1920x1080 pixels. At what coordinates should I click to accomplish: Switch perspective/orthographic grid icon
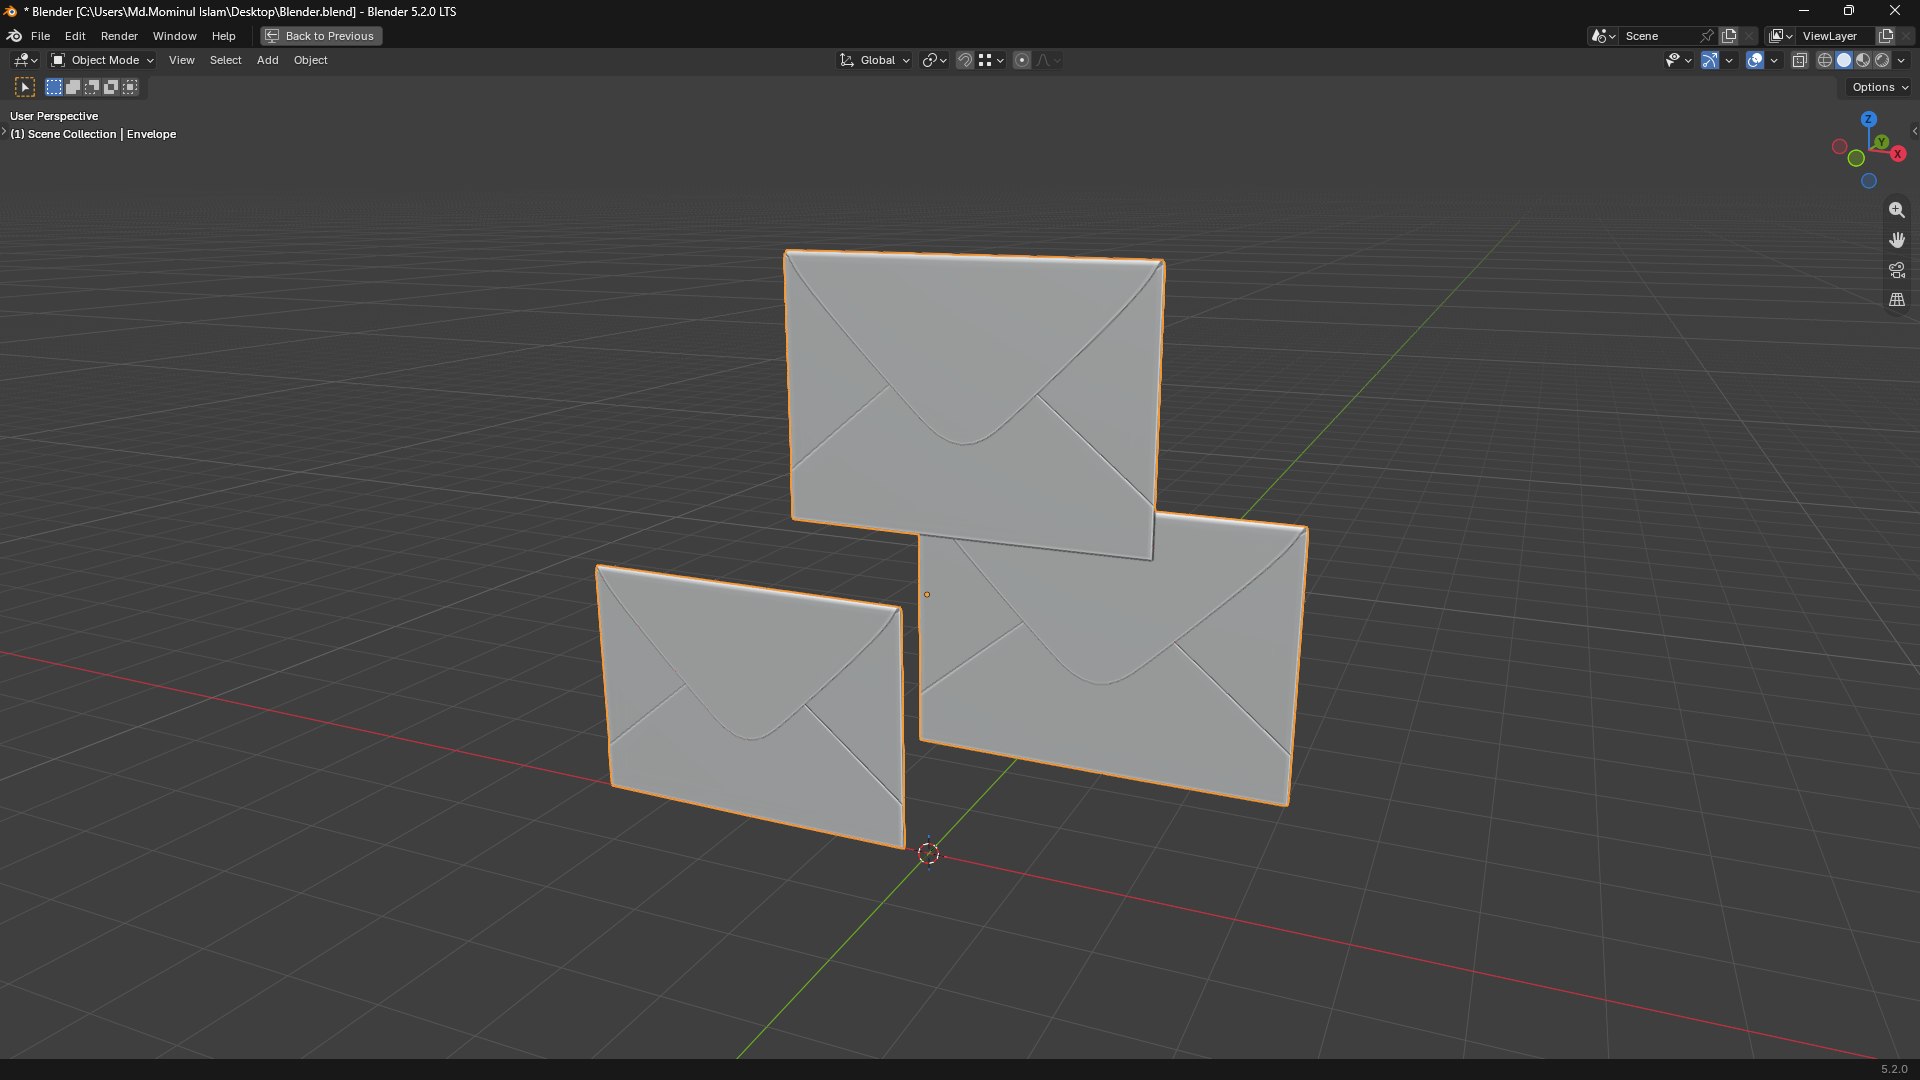1896,300
